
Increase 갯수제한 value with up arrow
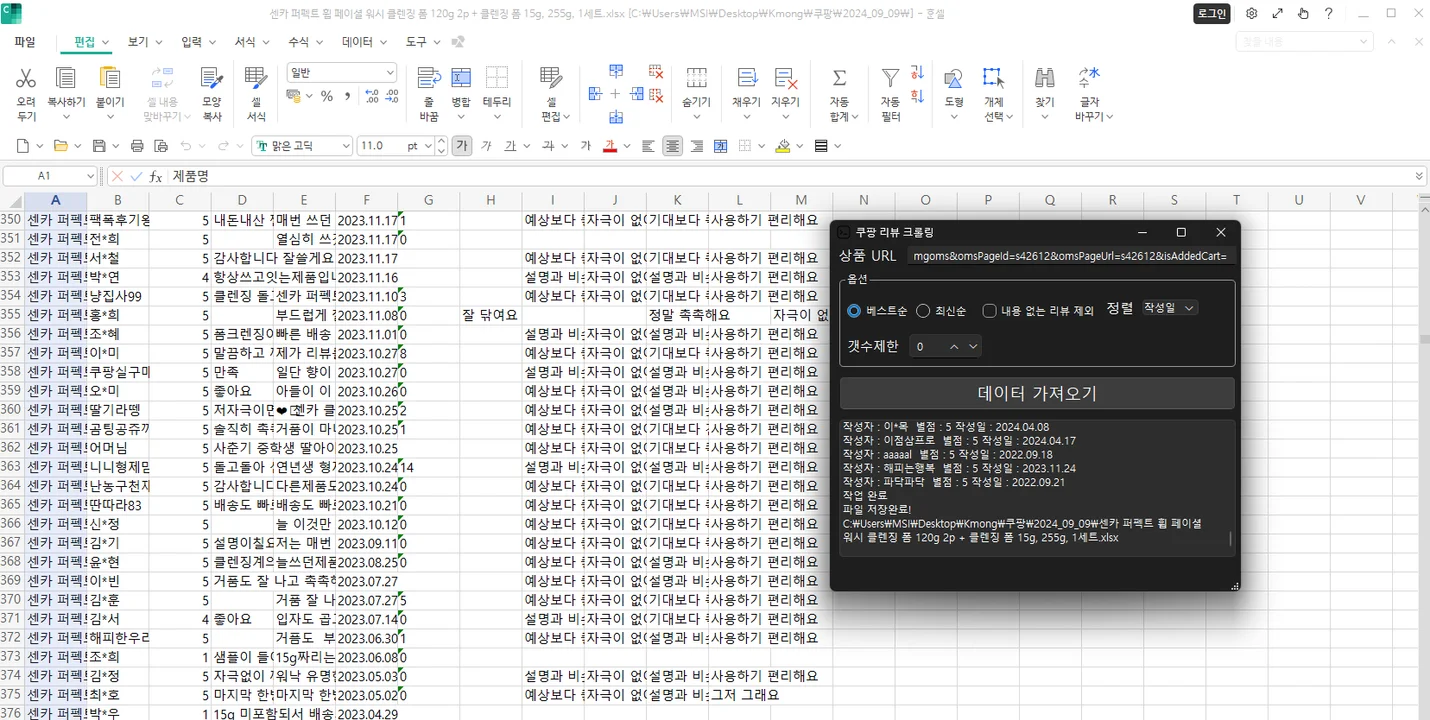[954, 346]
